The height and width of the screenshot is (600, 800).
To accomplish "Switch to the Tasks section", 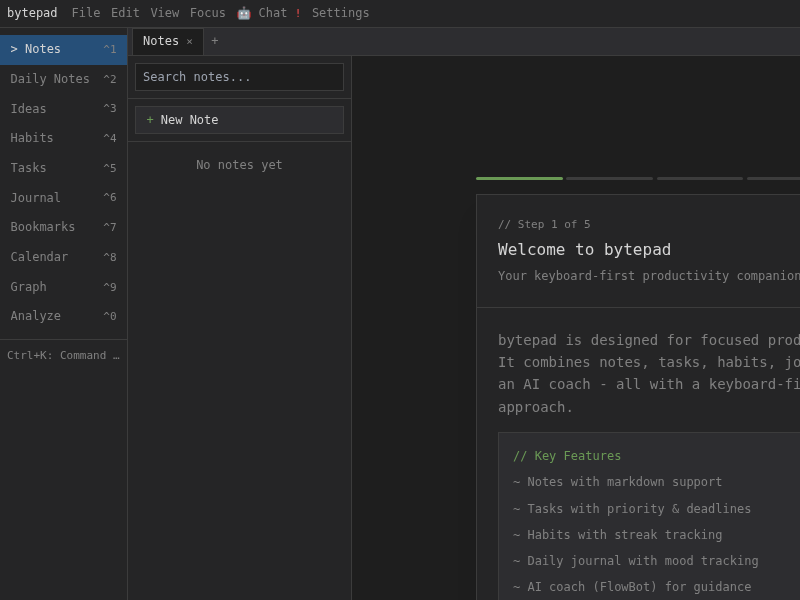I will pos(63,168).
